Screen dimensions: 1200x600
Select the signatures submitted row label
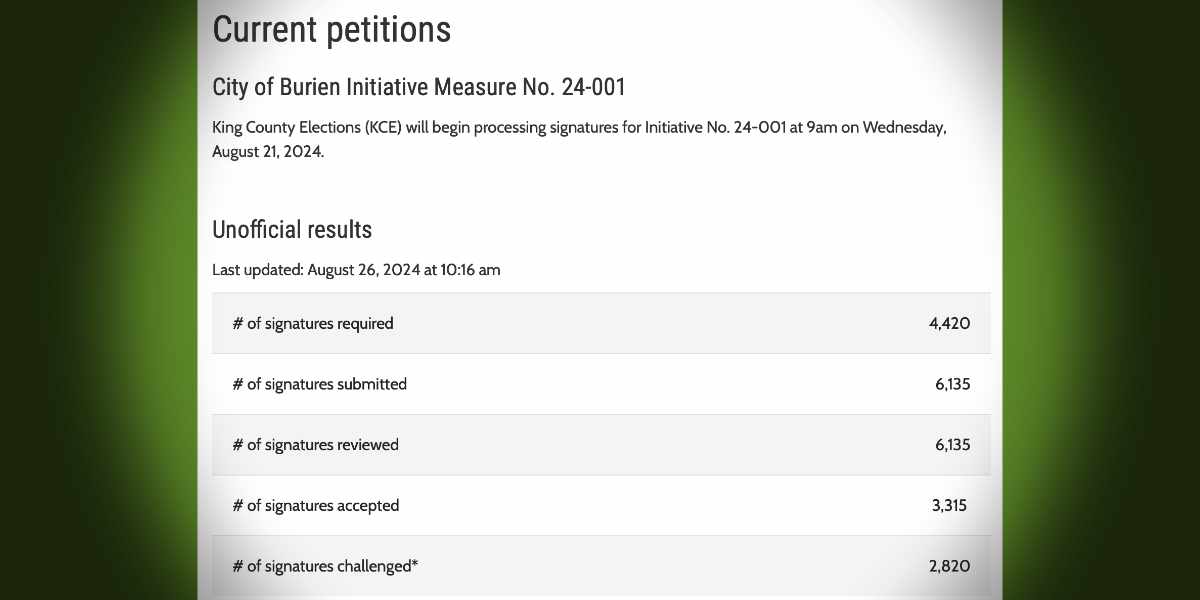pyautogui.click(x=319, y=384)
